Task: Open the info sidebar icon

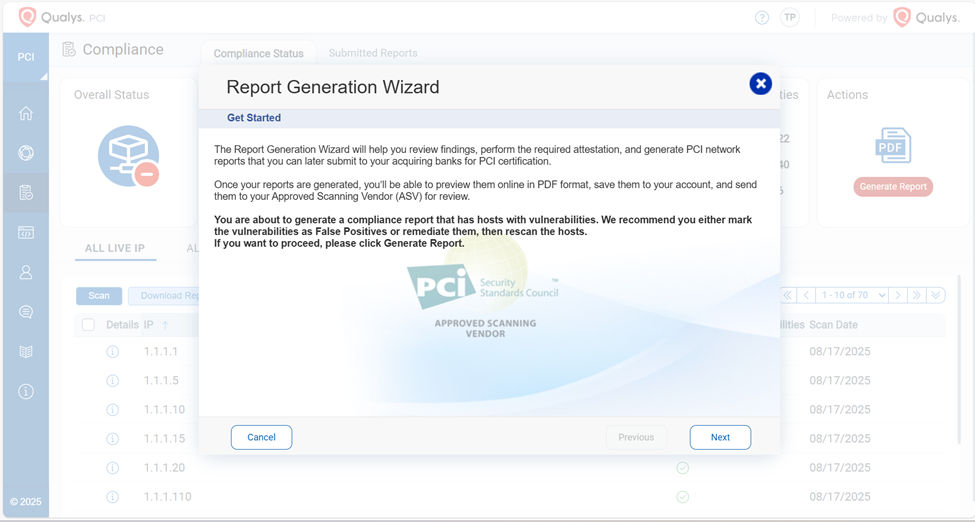Action: (x=25, y=391)
